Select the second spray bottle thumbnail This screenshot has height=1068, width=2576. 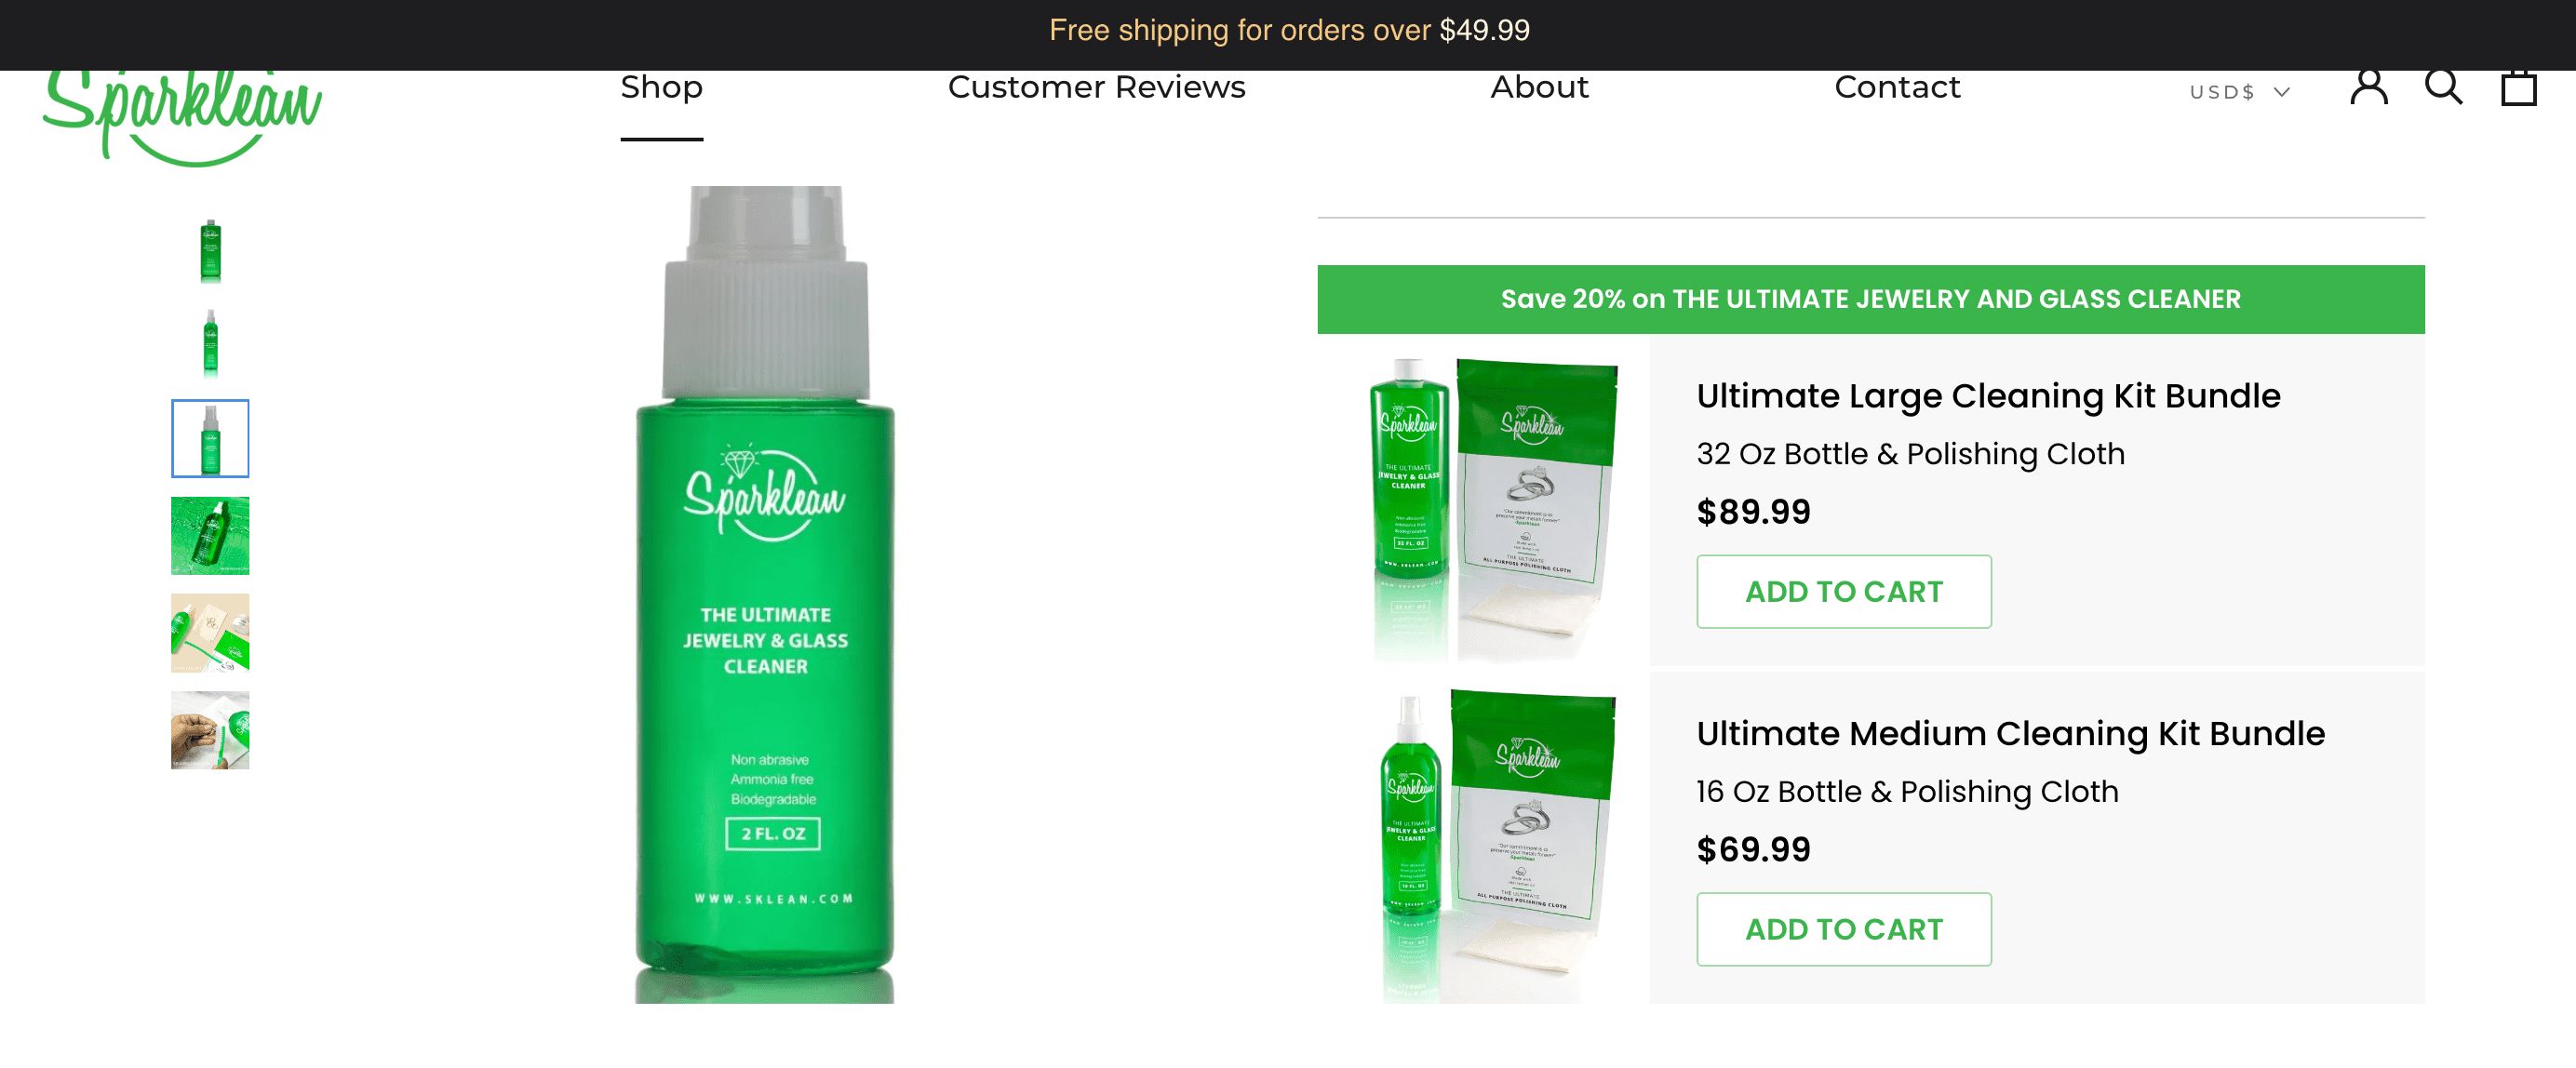coord(210,342)
